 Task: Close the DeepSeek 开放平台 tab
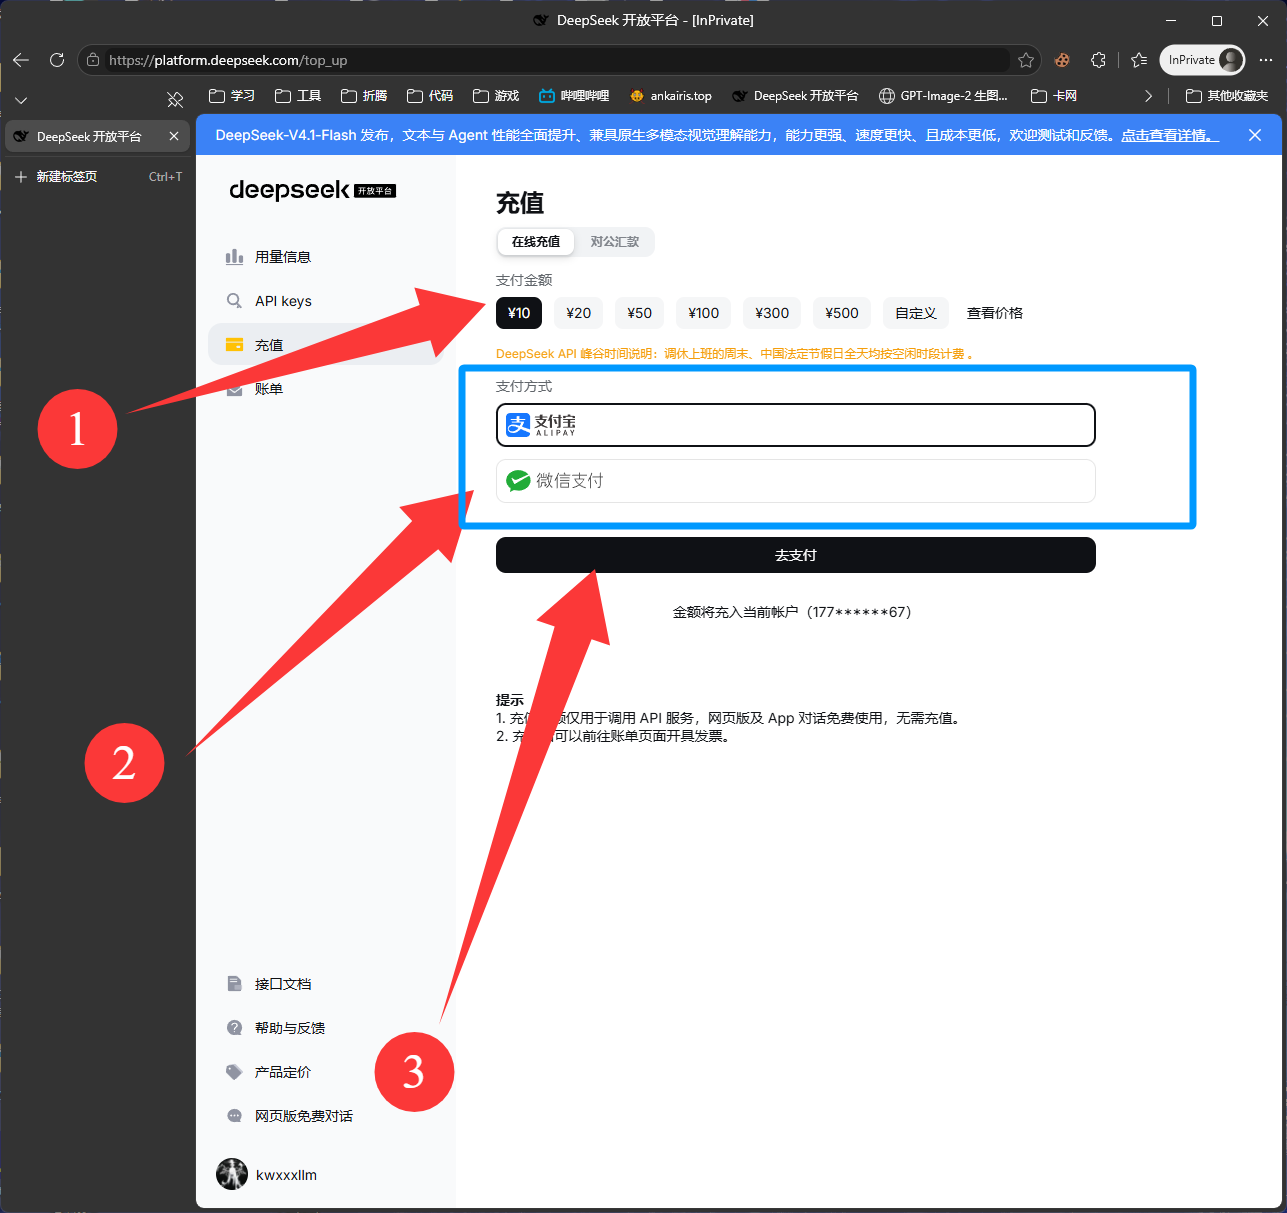174,136
